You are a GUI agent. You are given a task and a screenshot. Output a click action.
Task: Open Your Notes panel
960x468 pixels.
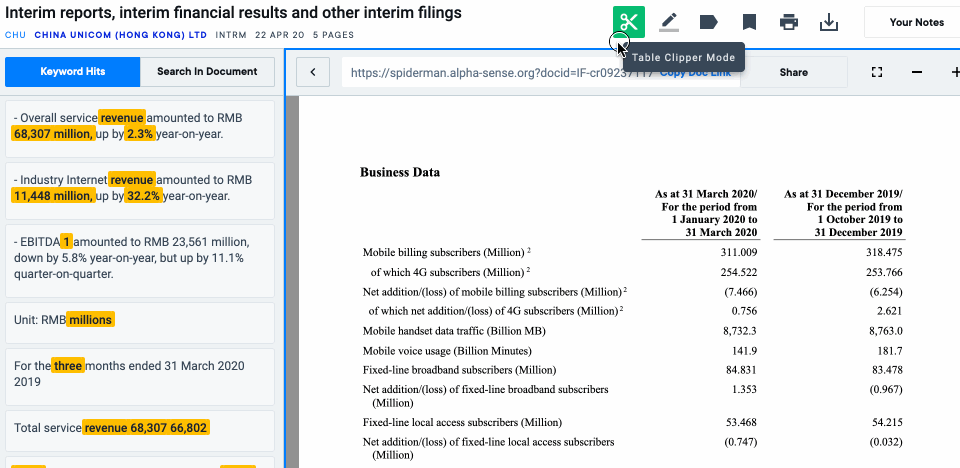[x=916, y=22]
